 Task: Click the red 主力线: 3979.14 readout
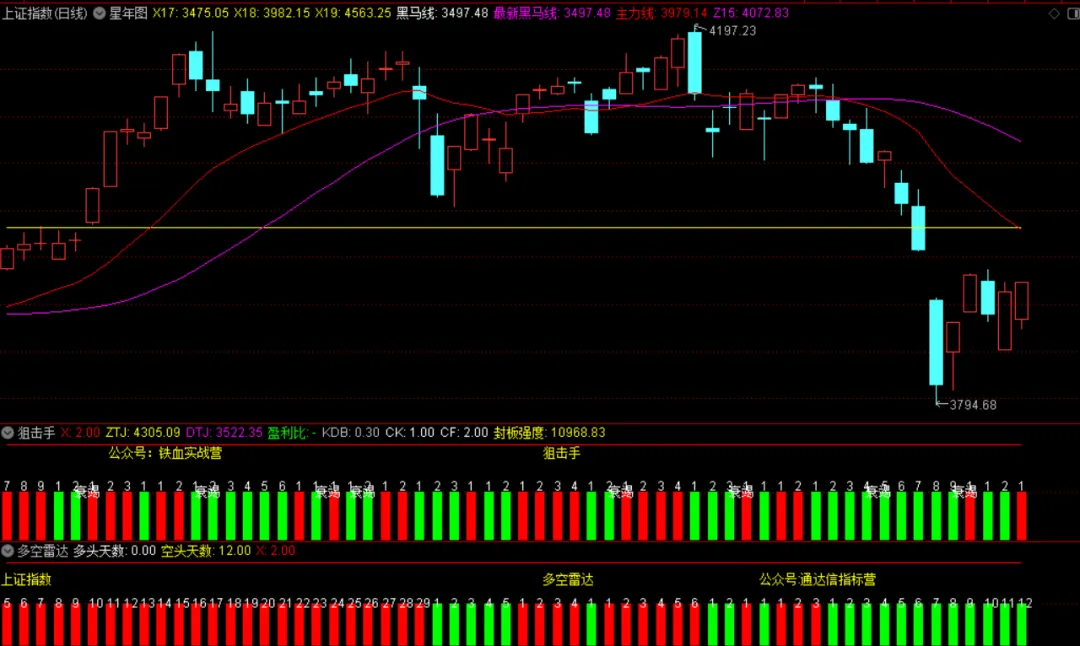pyautogui.click(x=661, y=13)
